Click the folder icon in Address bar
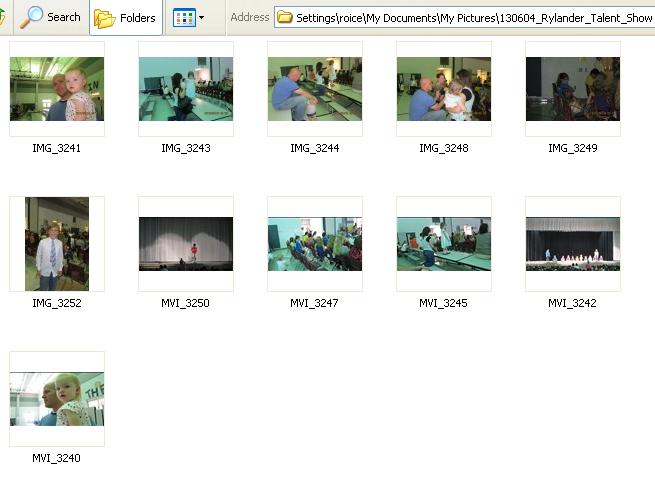Screen dimensions: 655x490 pyautogui.click(x=285, y=18)
